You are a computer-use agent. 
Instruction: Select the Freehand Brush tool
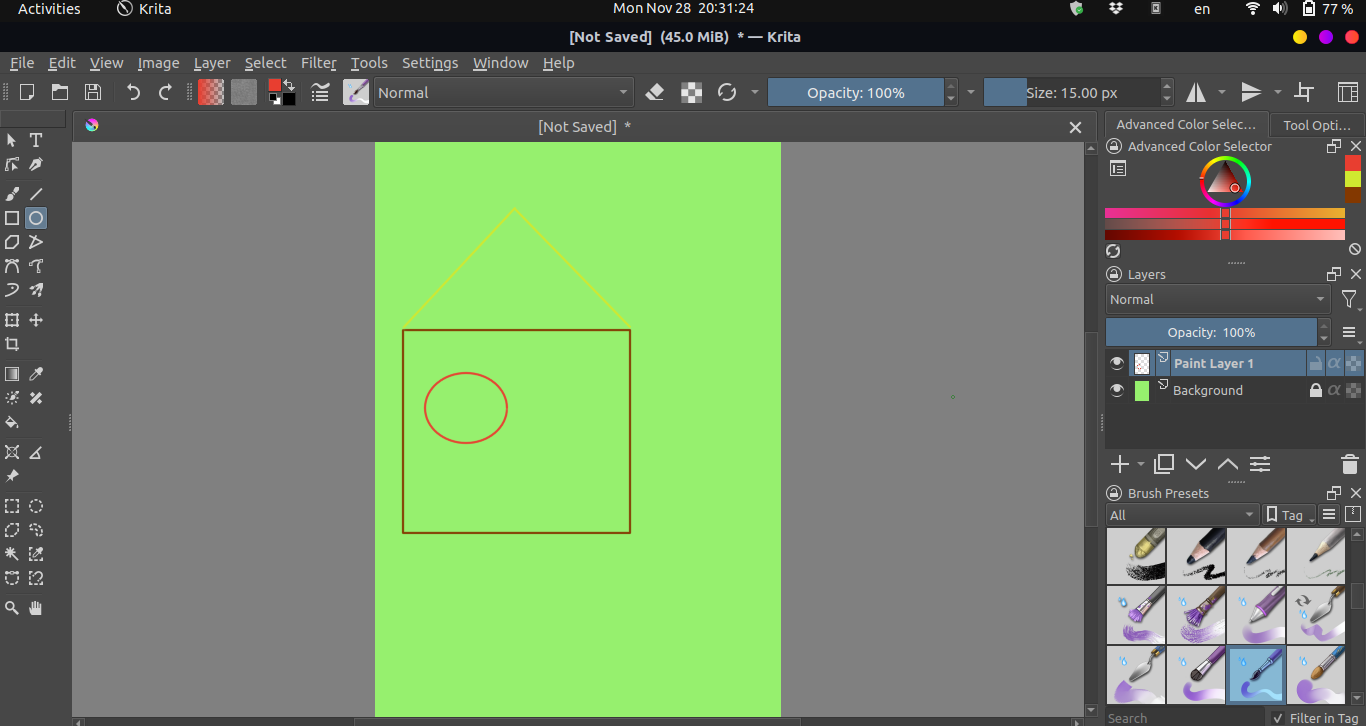12,193
